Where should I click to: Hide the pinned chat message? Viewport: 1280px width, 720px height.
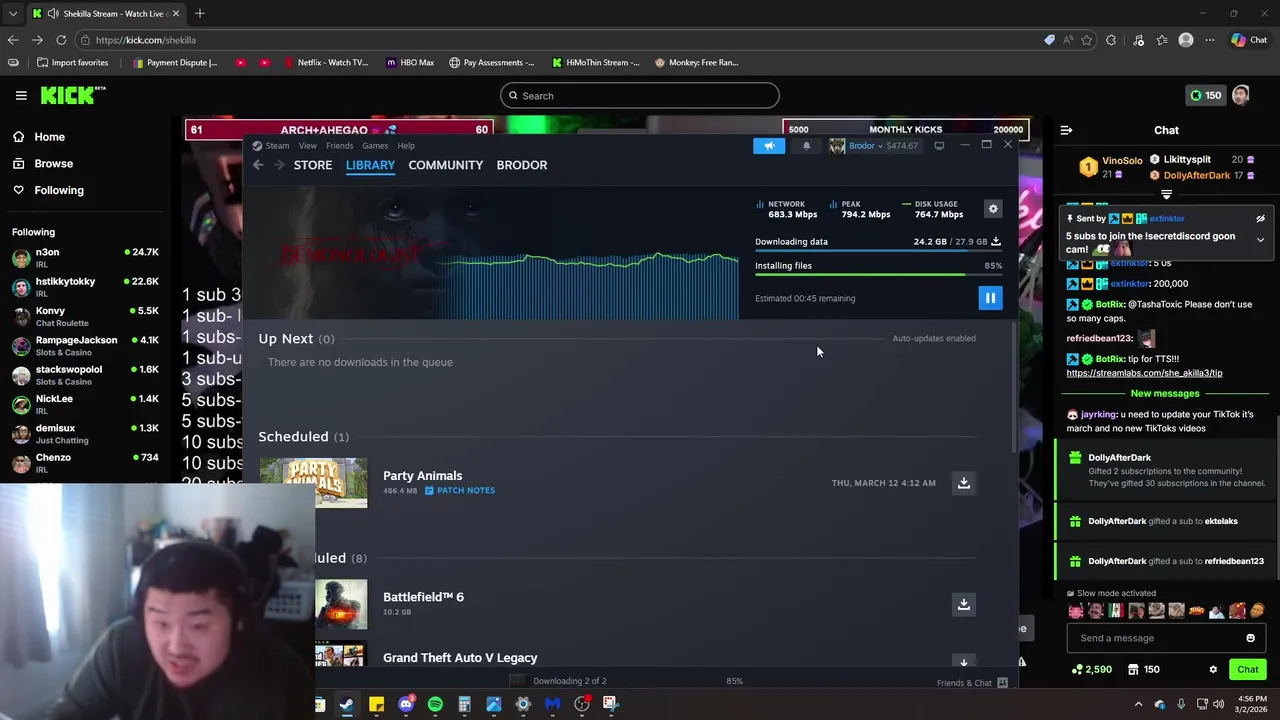tap(1260, 218)
